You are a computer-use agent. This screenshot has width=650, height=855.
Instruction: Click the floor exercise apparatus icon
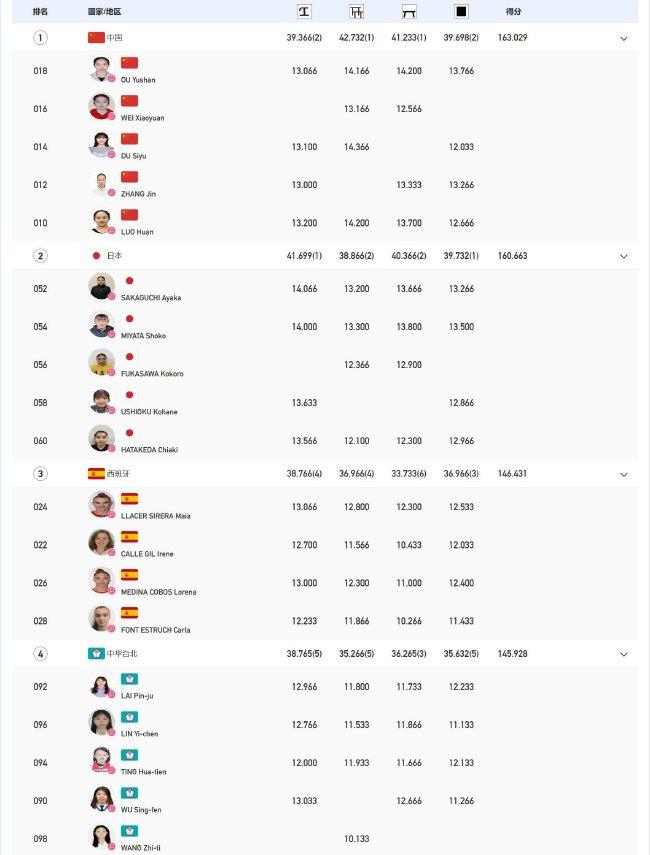461,11
